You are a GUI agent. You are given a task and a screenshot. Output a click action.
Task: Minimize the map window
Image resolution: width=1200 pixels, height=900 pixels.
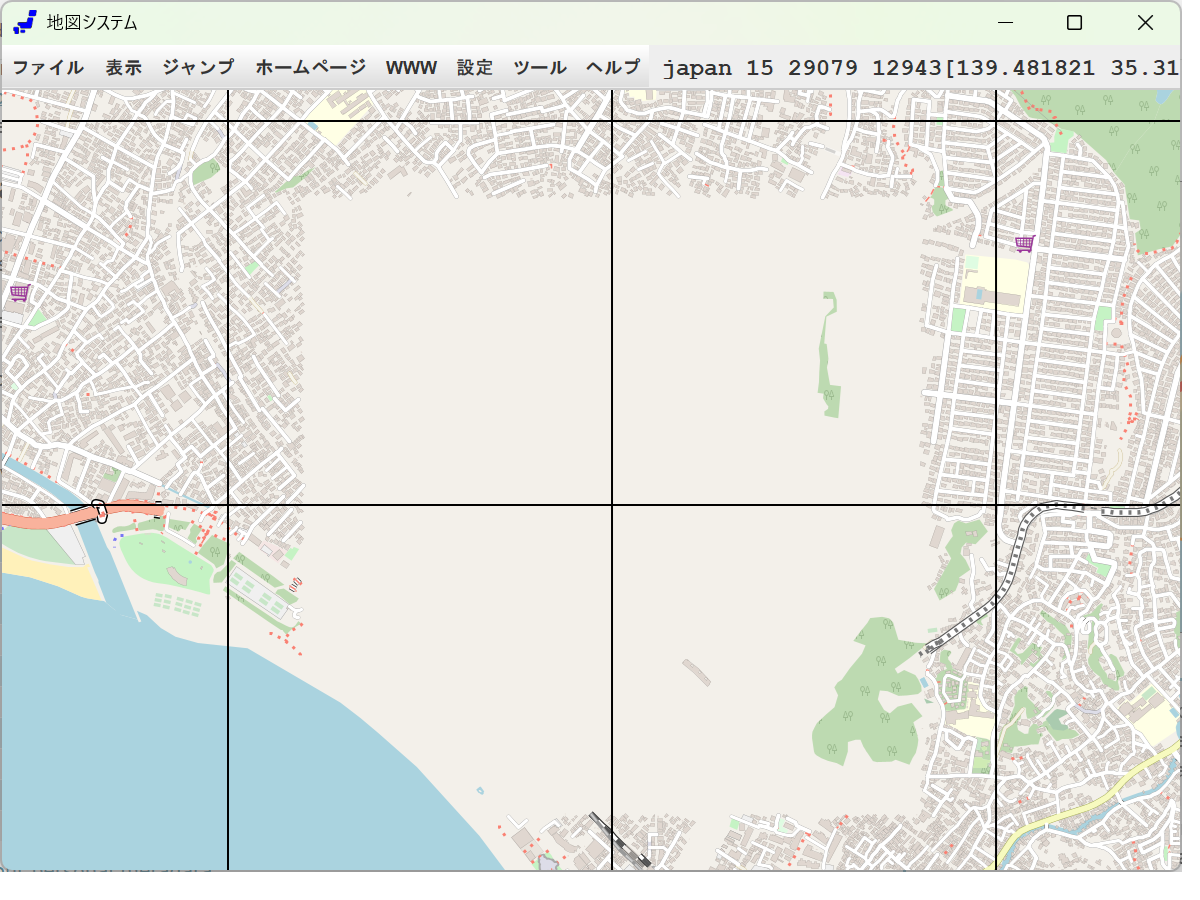[1005, 22]
